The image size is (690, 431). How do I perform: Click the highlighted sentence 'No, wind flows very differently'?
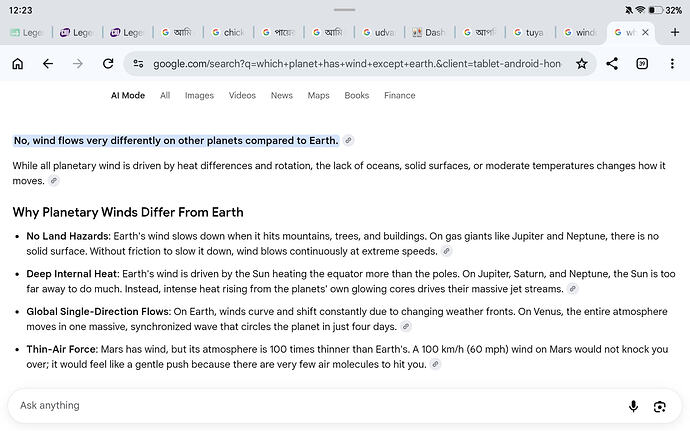point(176,140)
